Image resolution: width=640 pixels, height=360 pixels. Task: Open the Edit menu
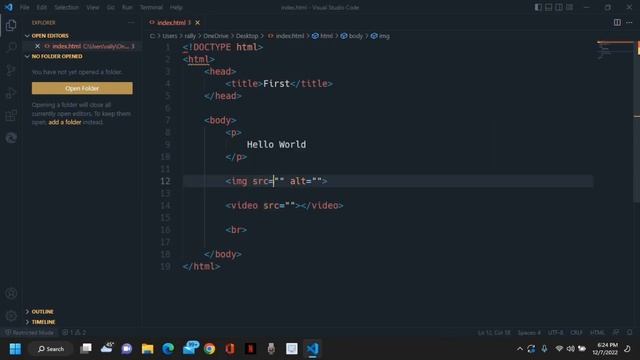(x=42, y=7)
